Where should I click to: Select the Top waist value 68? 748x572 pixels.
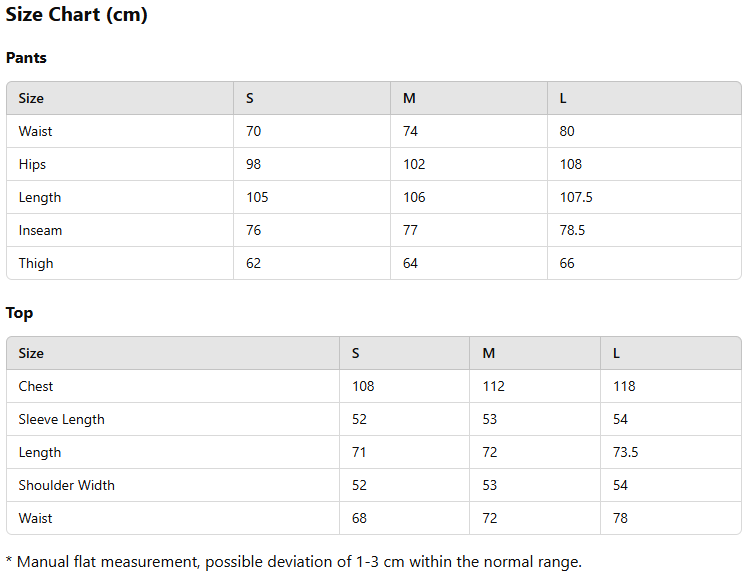click(360, 518)
